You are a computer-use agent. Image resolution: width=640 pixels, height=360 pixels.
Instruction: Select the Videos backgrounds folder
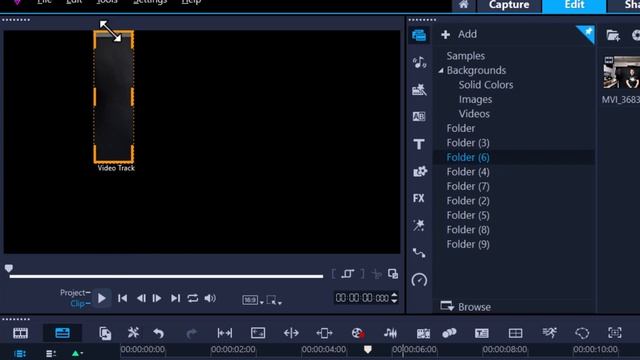click(474, 114)
